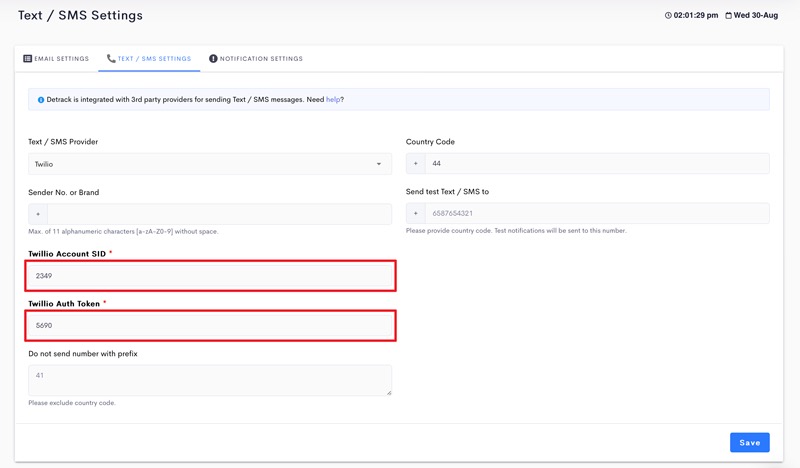
Task: Click the Send test Text / SMS to field
Action: pos(597,213)
